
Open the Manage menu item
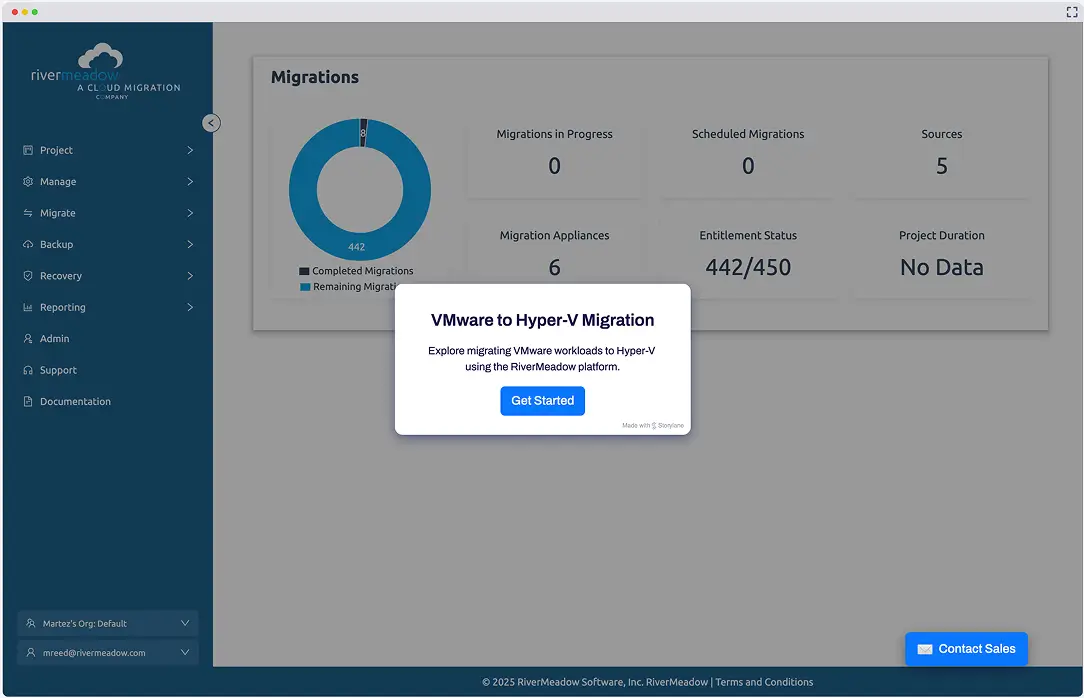click(108, 182)
